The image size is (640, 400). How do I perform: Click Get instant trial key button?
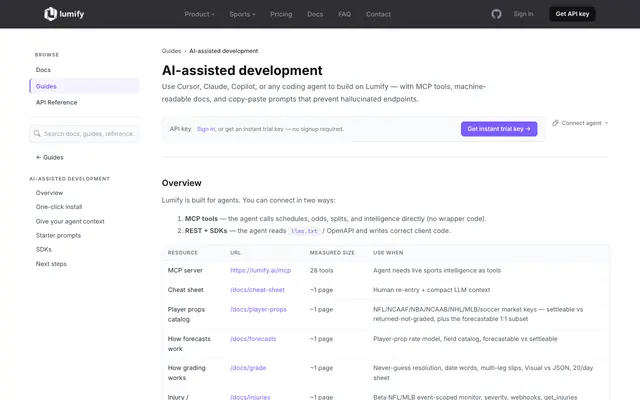point(499,129)
